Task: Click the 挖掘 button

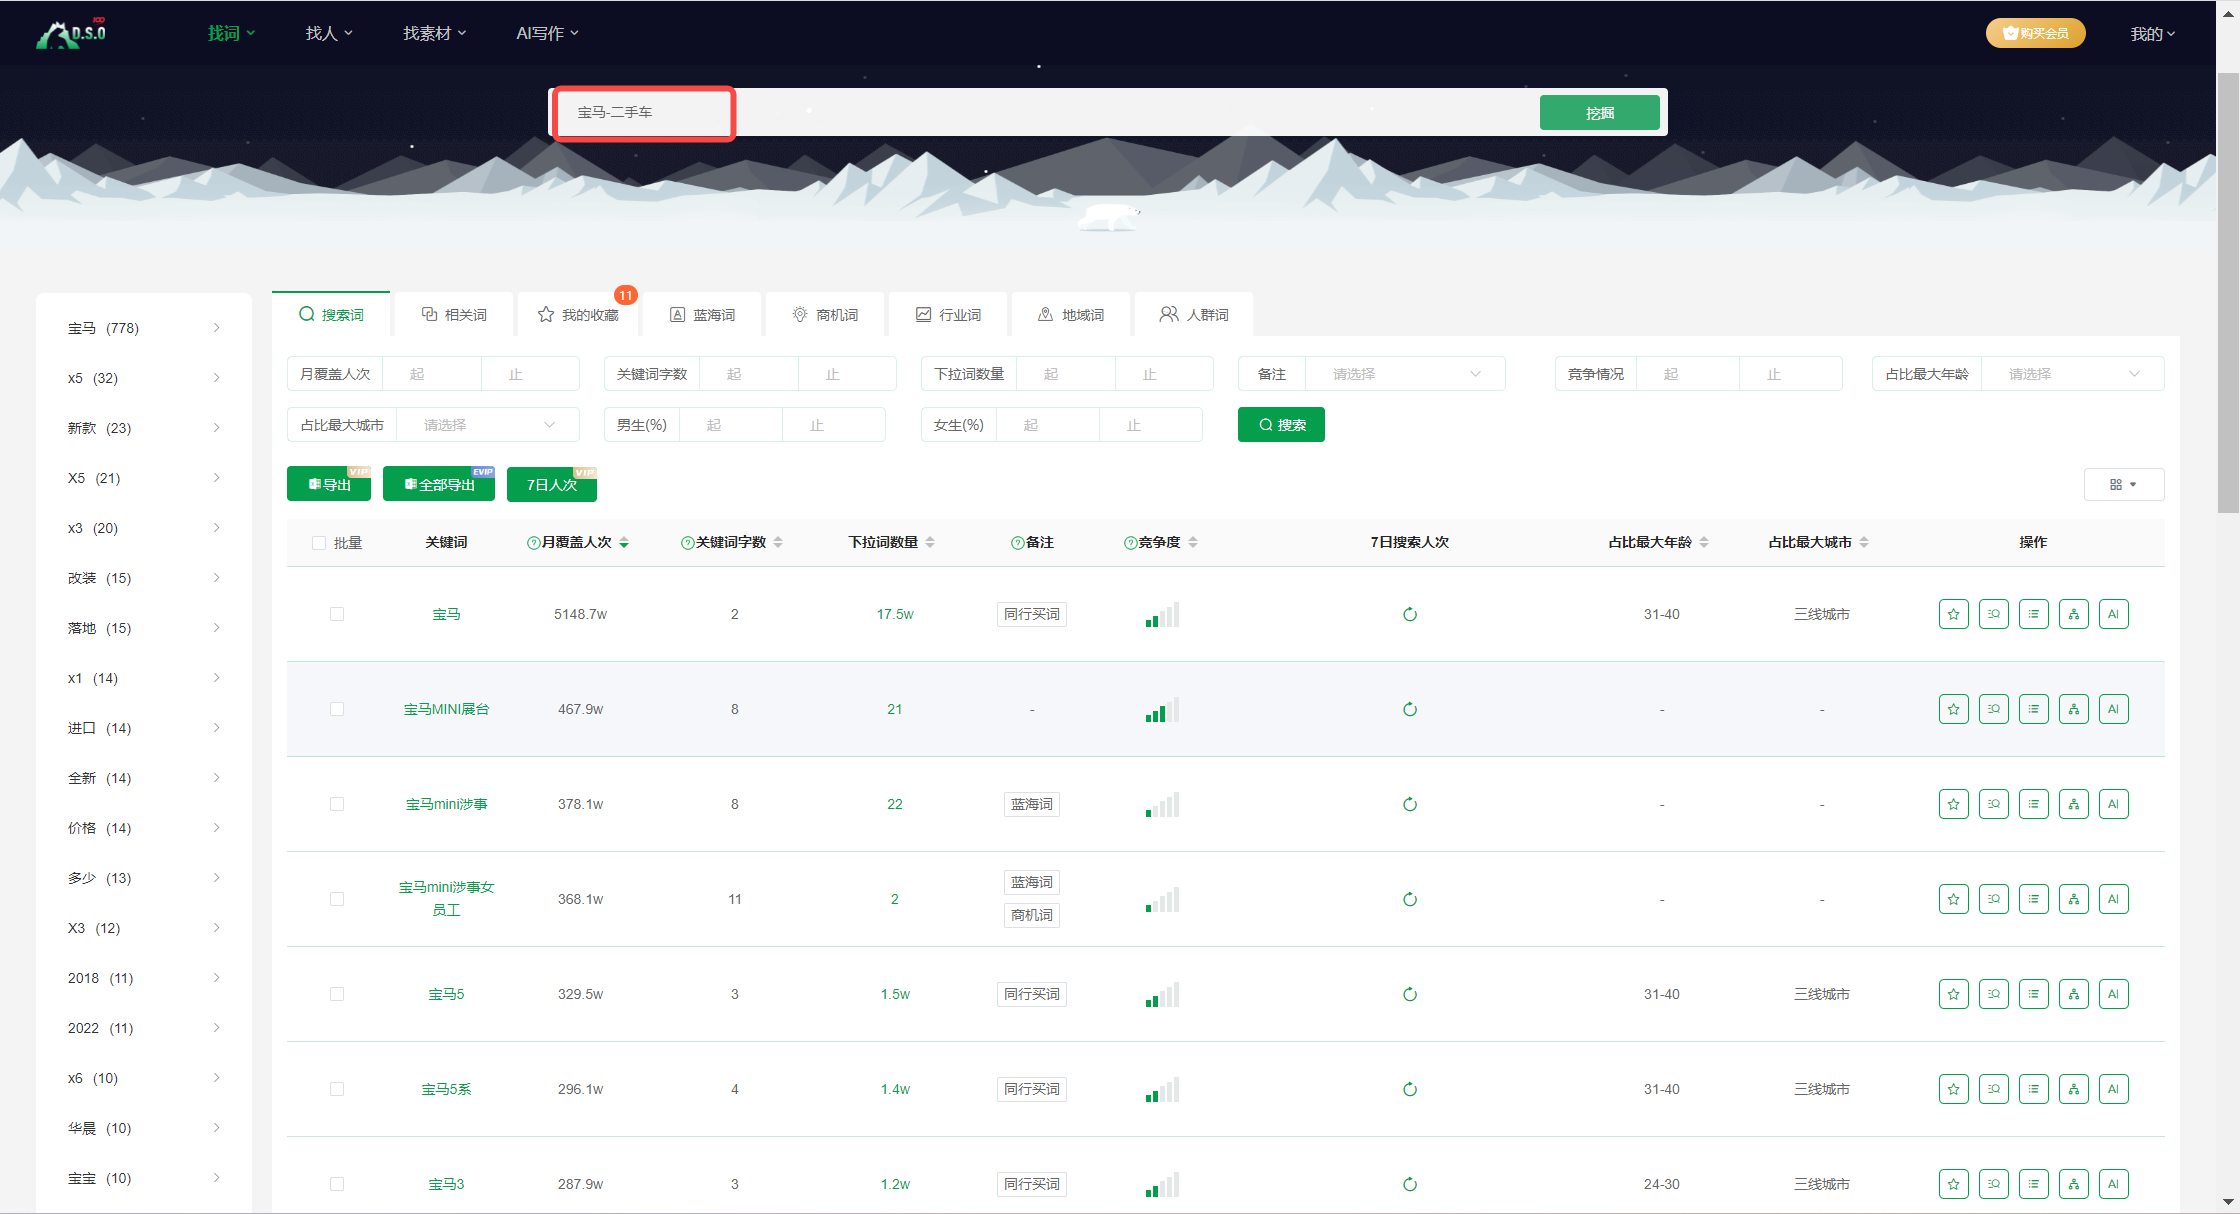Action: click(1599, 113)
